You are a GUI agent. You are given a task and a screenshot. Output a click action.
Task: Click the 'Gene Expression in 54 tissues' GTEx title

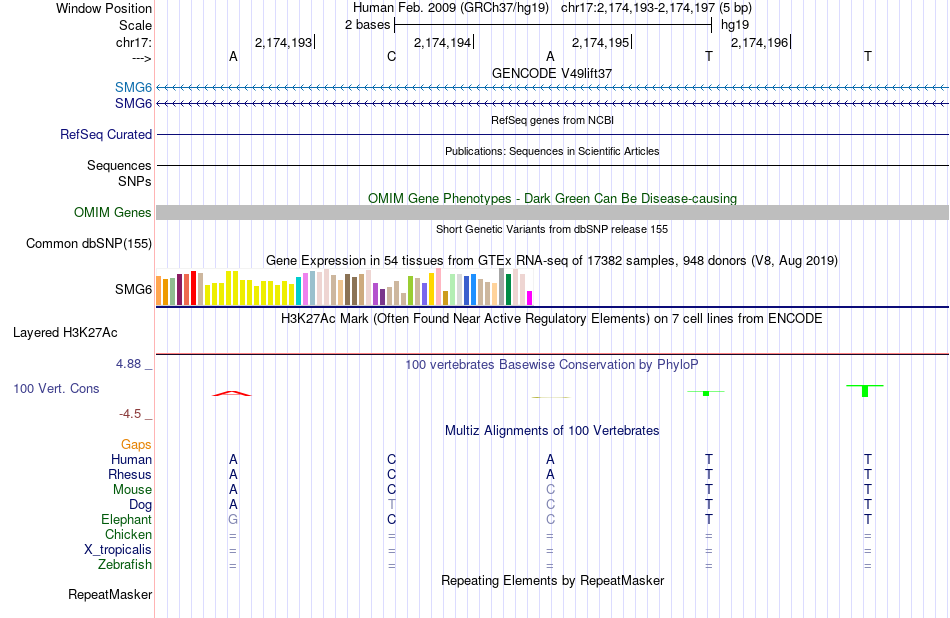point(552,261)
